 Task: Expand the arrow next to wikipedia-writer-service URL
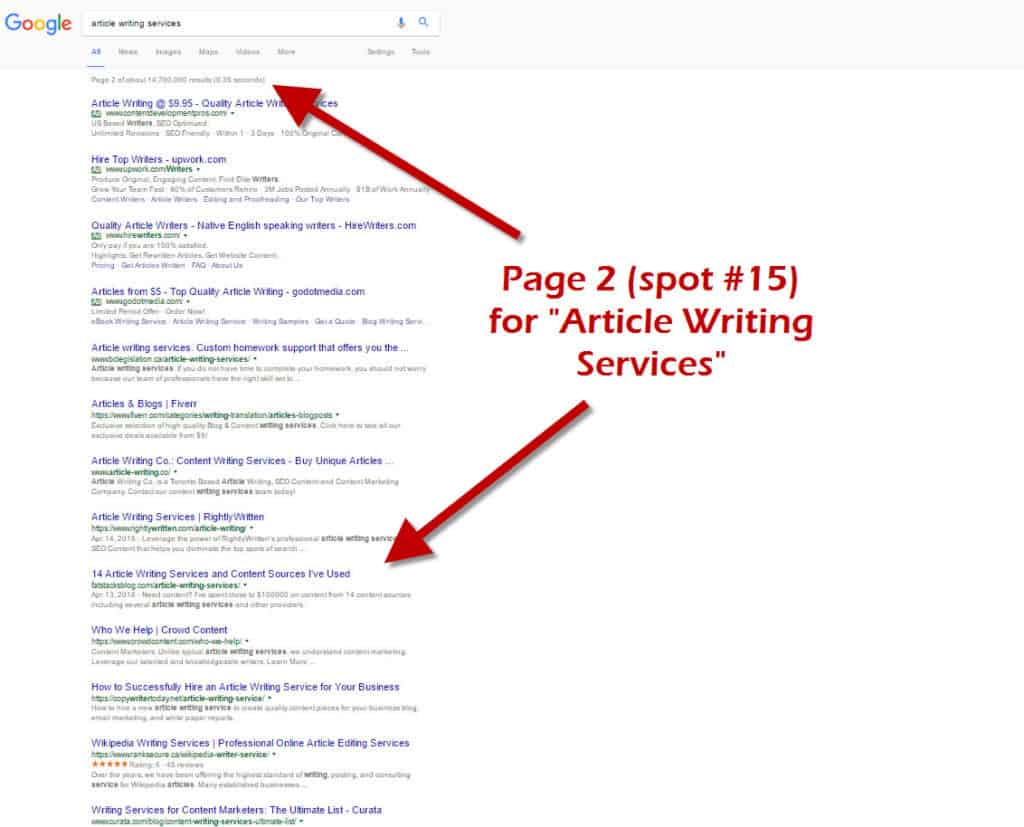coord(274,754)
